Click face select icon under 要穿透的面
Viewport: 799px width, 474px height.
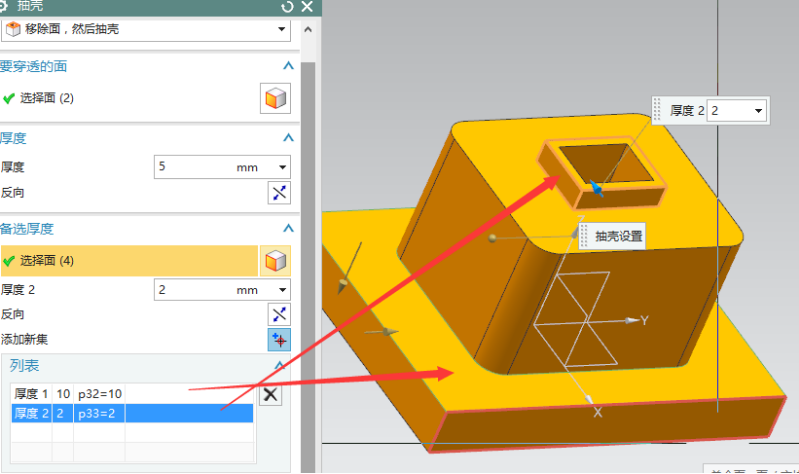coord(275,99)
